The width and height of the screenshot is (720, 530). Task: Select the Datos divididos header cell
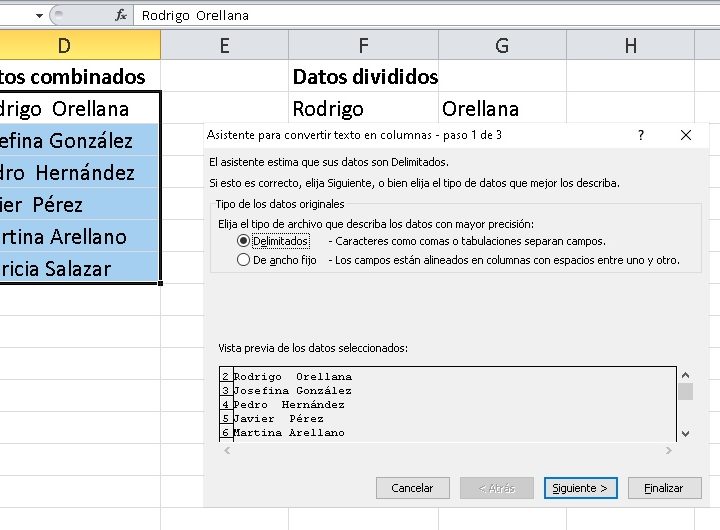[363, 77]
